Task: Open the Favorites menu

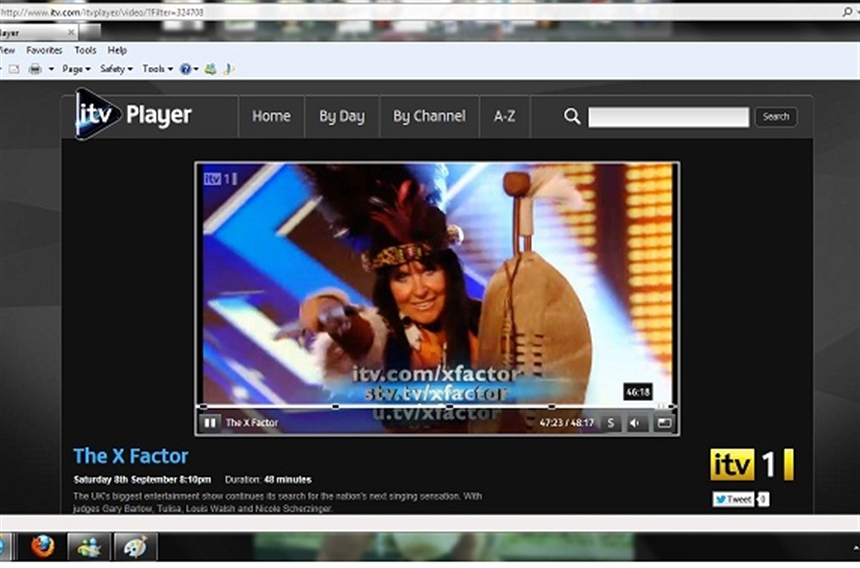Action: tap(44, 50)
